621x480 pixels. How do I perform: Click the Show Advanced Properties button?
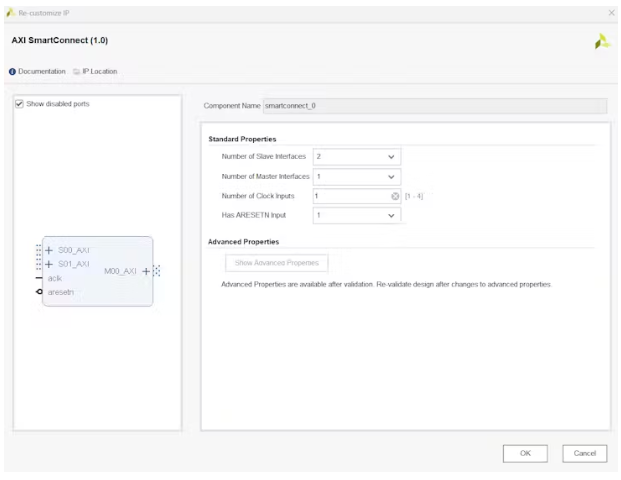click(275, 263)
